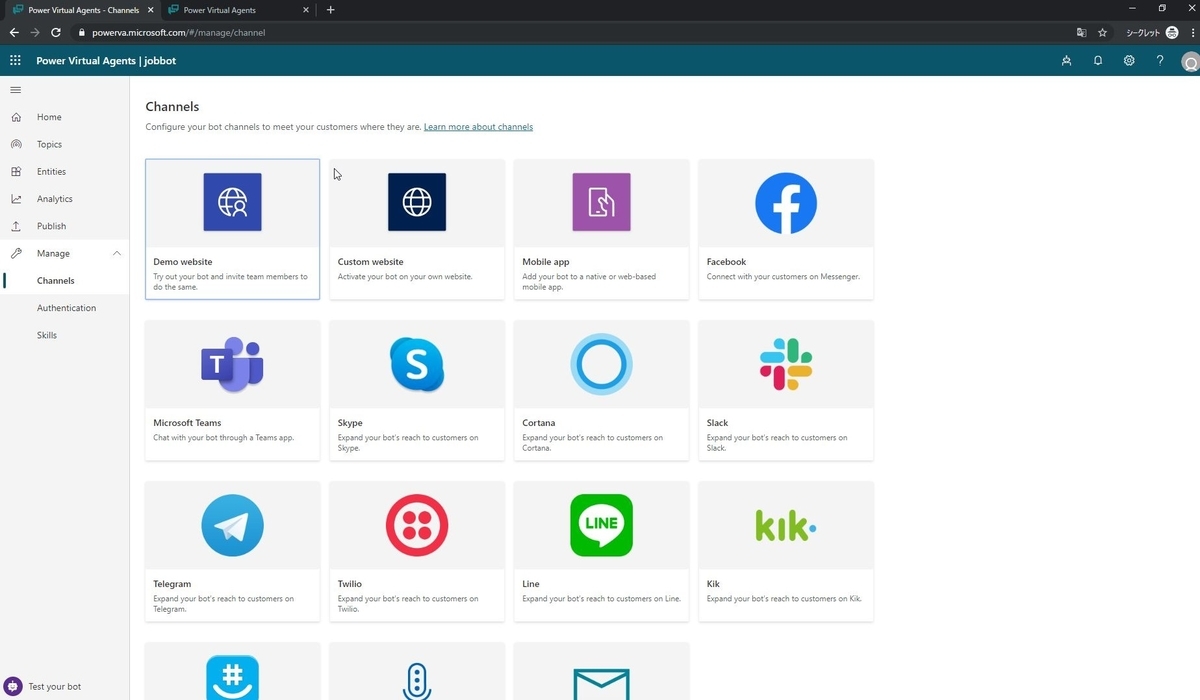Go to Topics page

pos(50,144)
